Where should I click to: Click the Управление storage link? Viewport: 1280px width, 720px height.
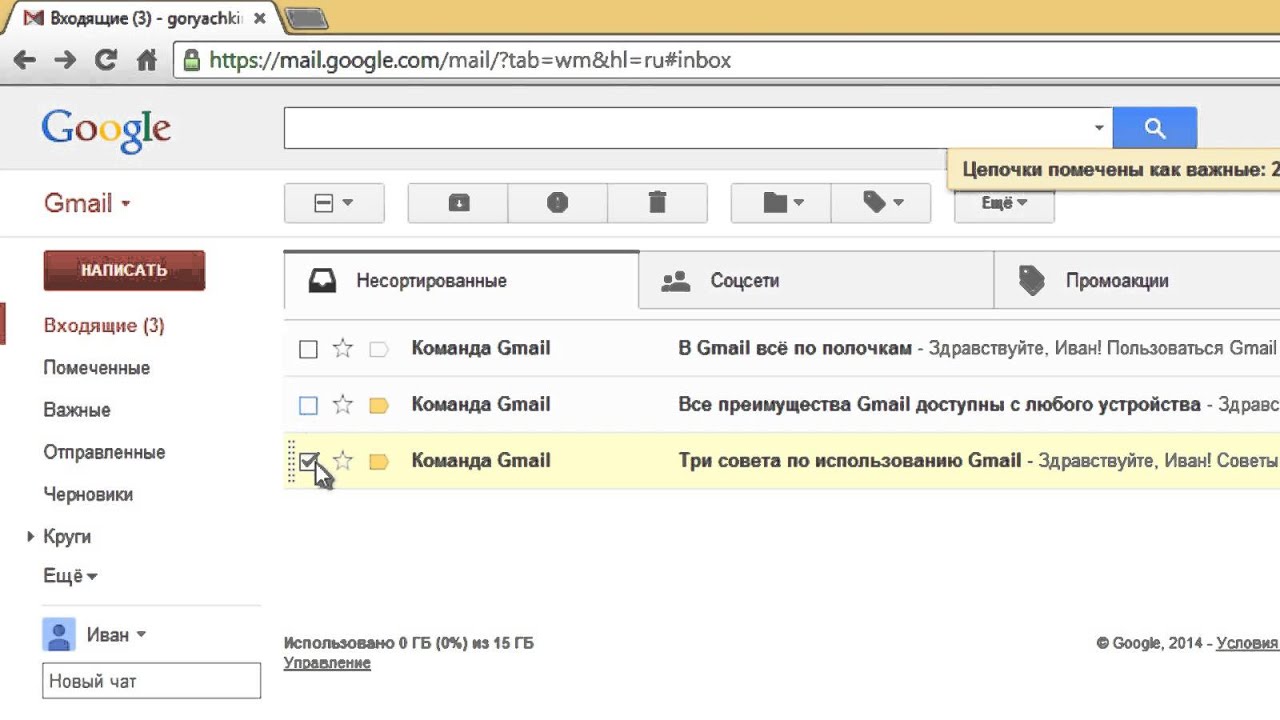pos(327,663)
